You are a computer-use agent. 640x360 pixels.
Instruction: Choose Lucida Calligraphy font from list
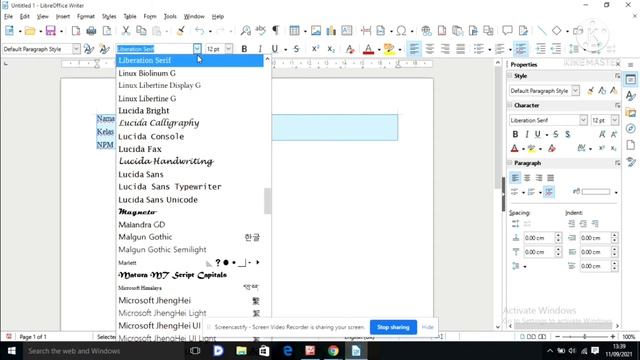190,123
